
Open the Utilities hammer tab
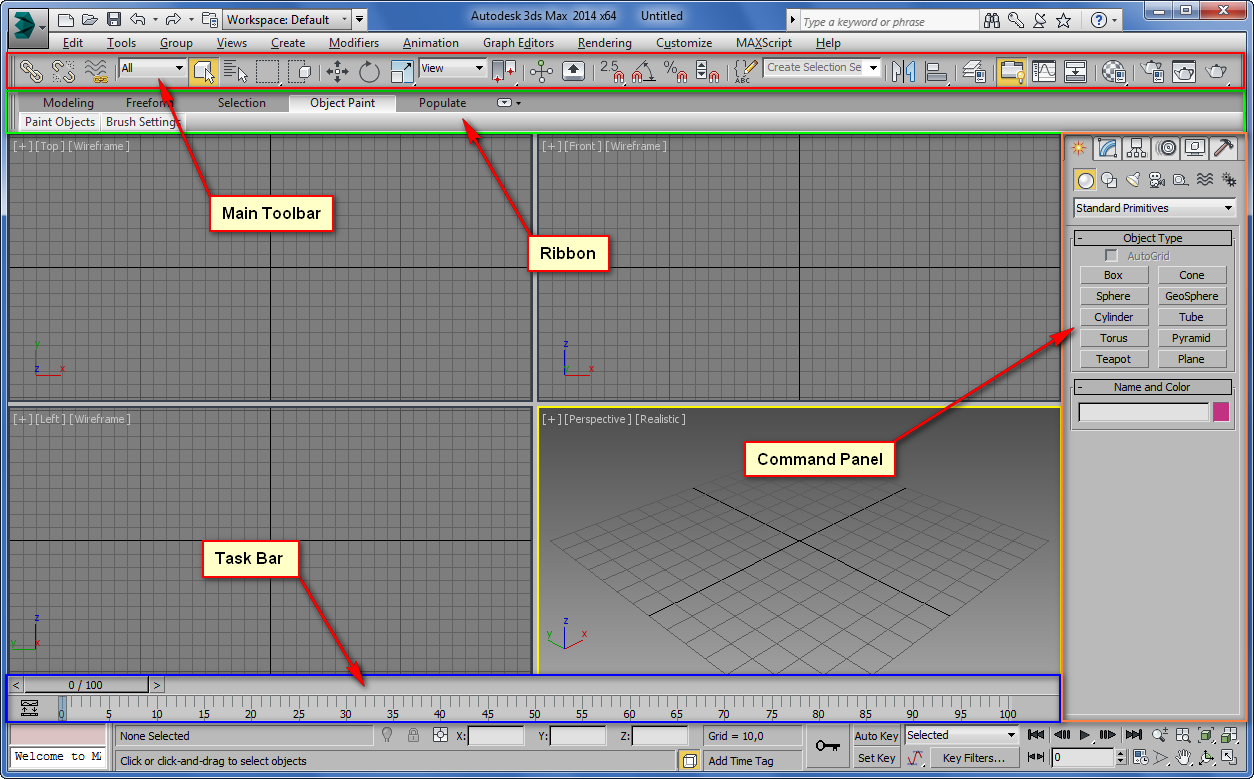tap(1224, 148)
